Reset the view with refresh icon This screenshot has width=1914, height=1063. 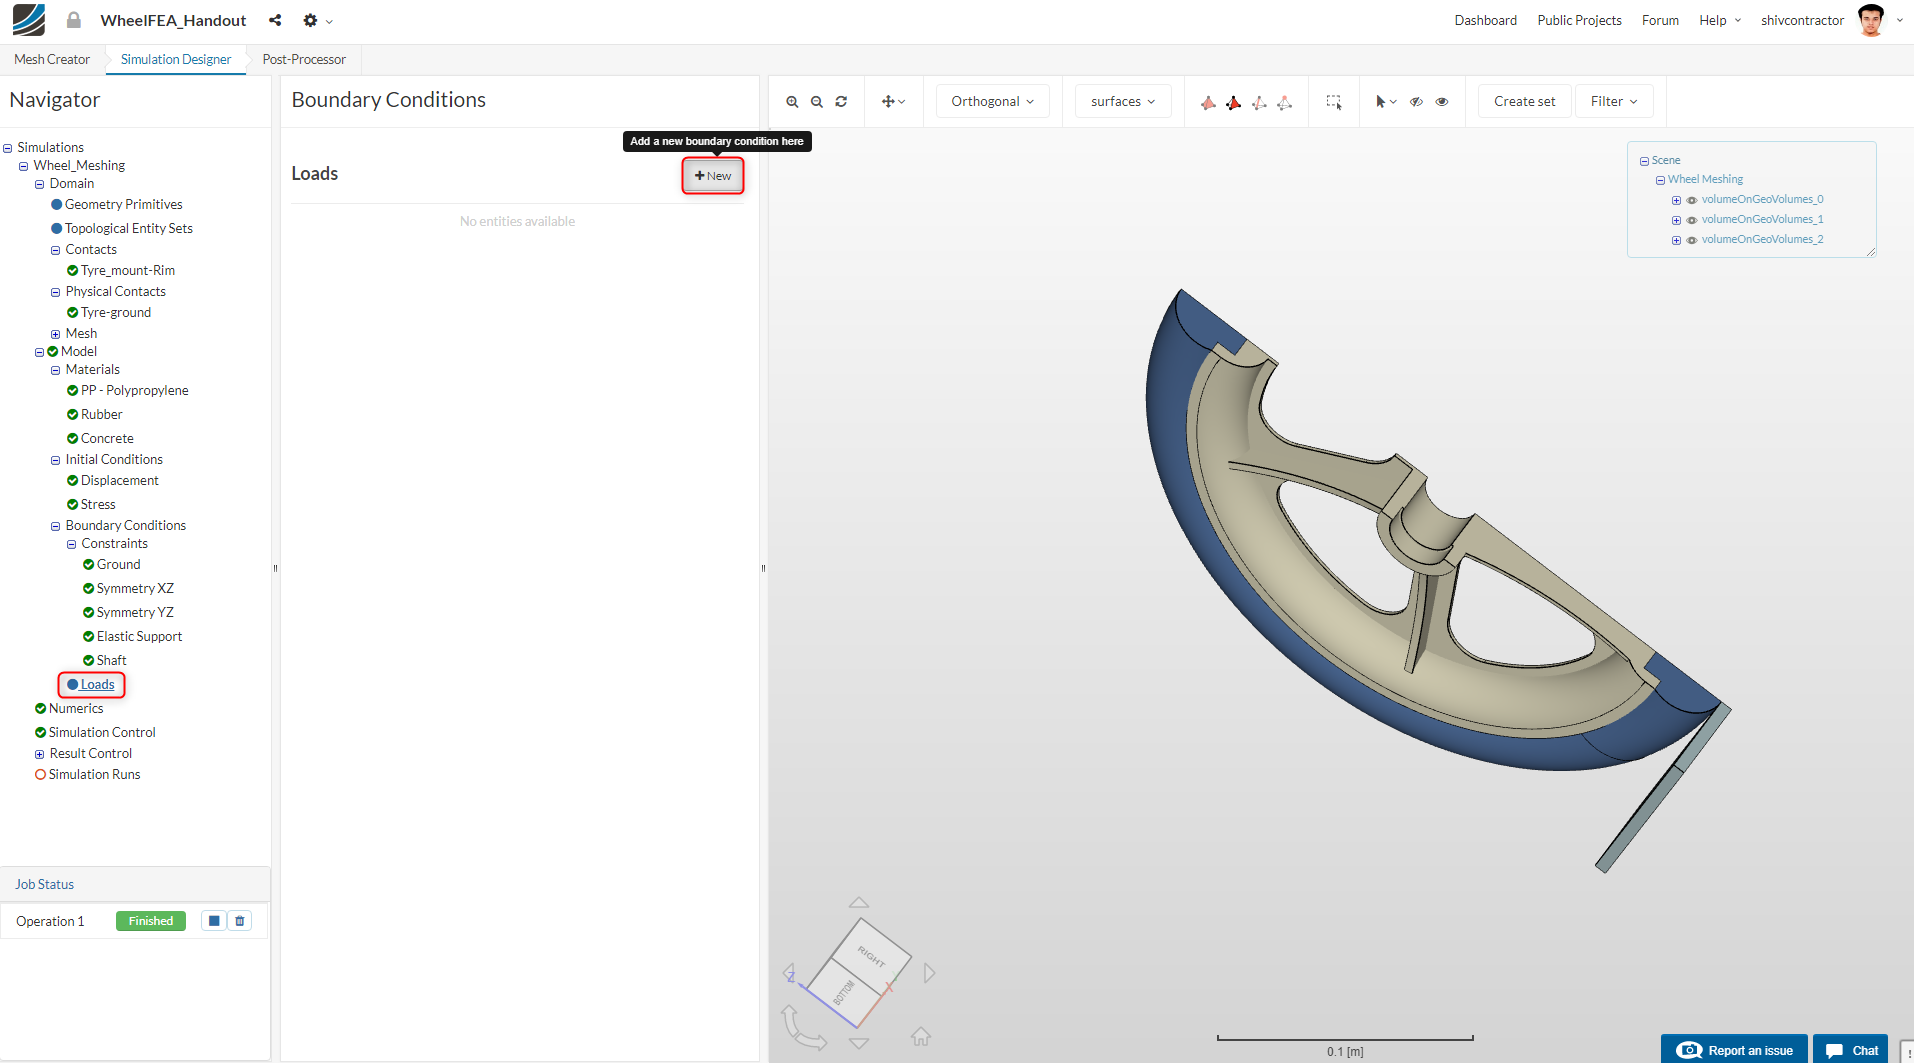pyautogui.click(x=841, y=102)
